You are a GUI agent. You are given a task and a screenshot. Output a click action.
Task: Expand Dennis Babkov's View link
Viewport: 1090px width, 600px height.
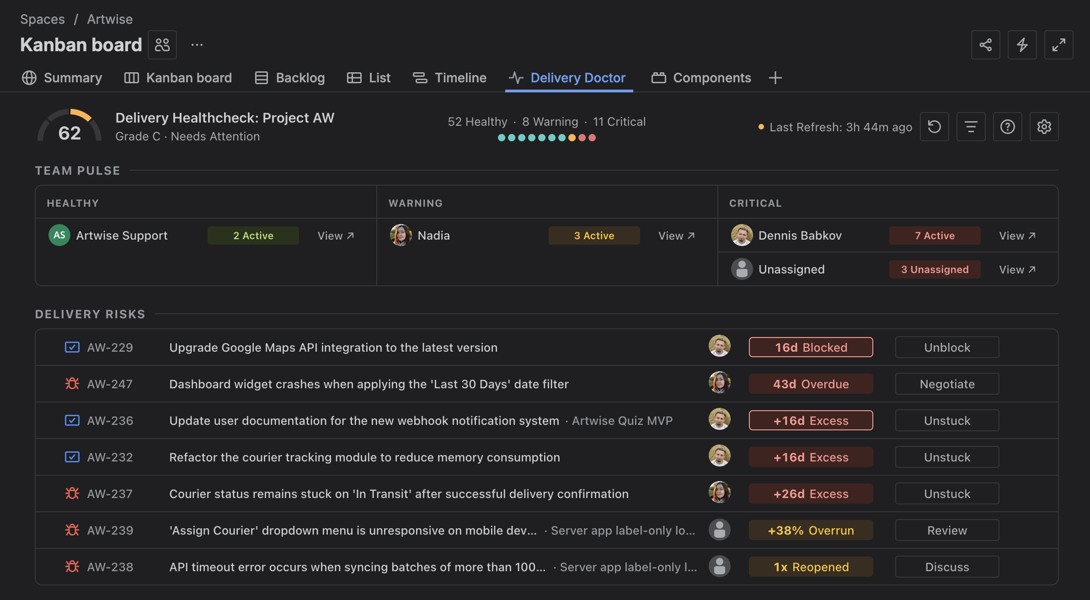pos(1017,236)
